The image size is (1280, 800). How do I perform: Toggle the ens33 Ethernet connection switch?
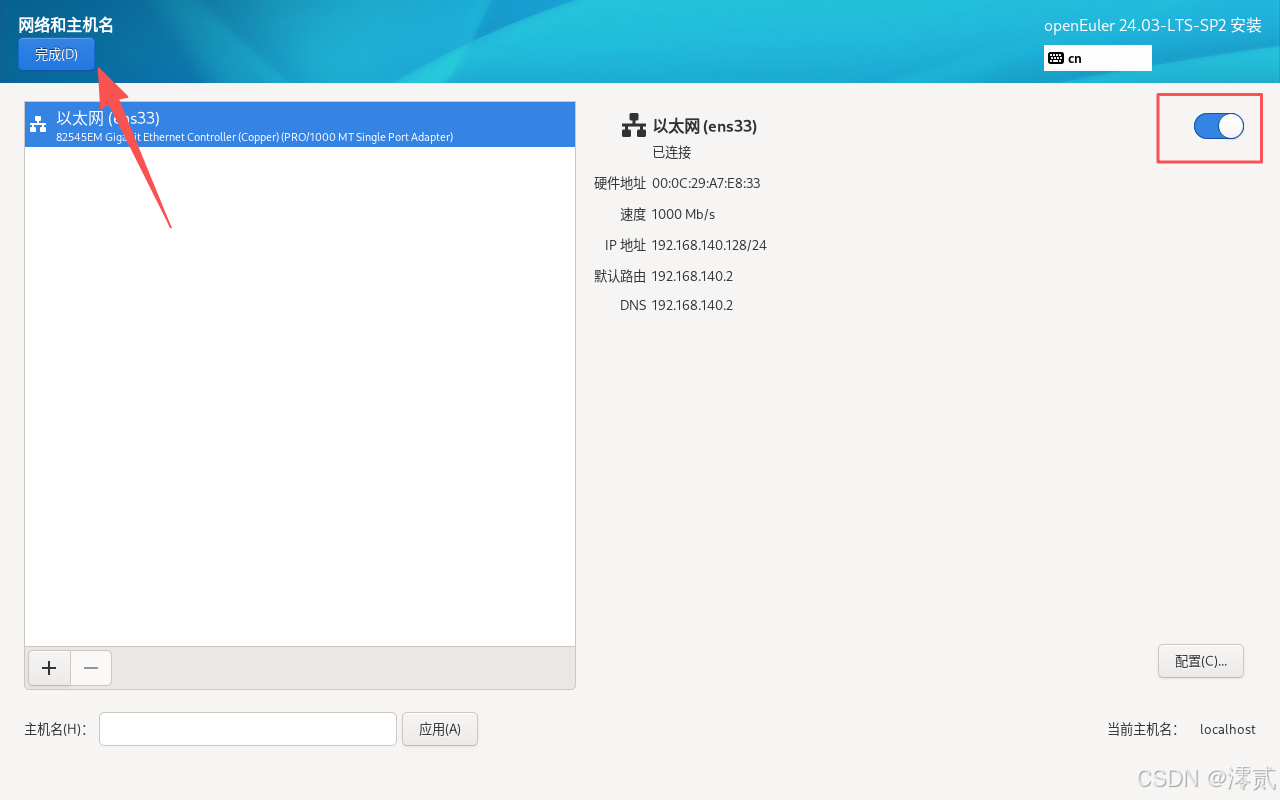[x=1218, y=126]
